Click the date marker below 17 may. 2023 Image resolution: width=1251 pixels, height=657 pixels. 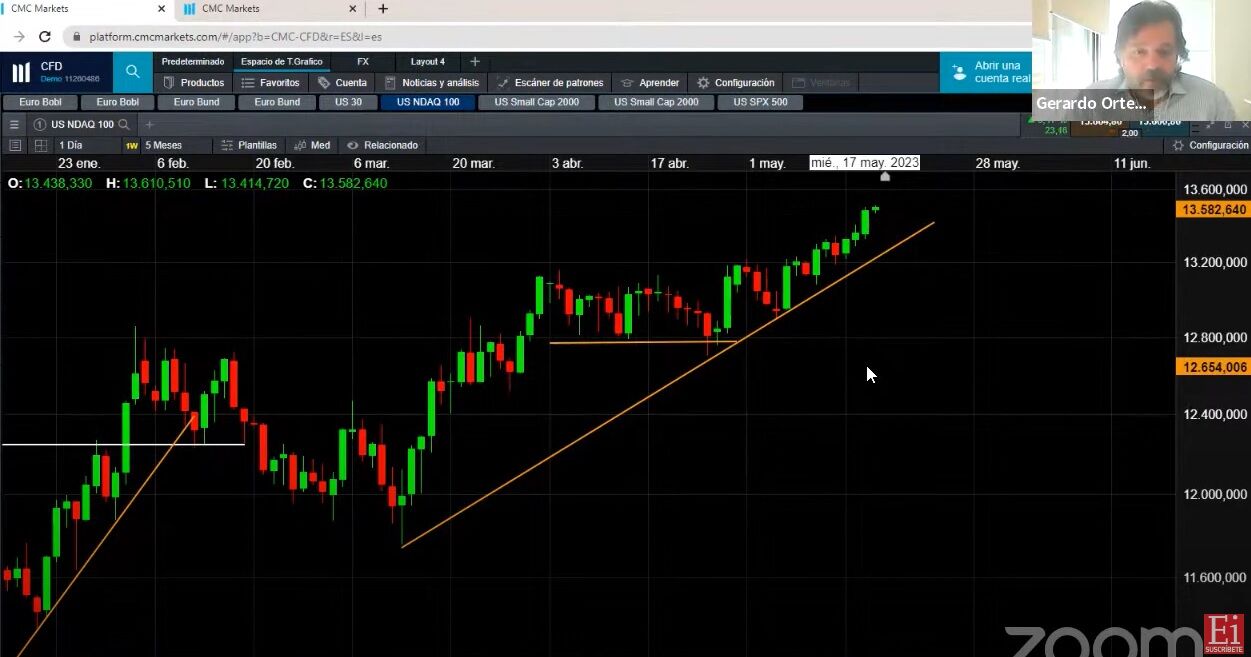pyautogui.click(x=885, y=177)
